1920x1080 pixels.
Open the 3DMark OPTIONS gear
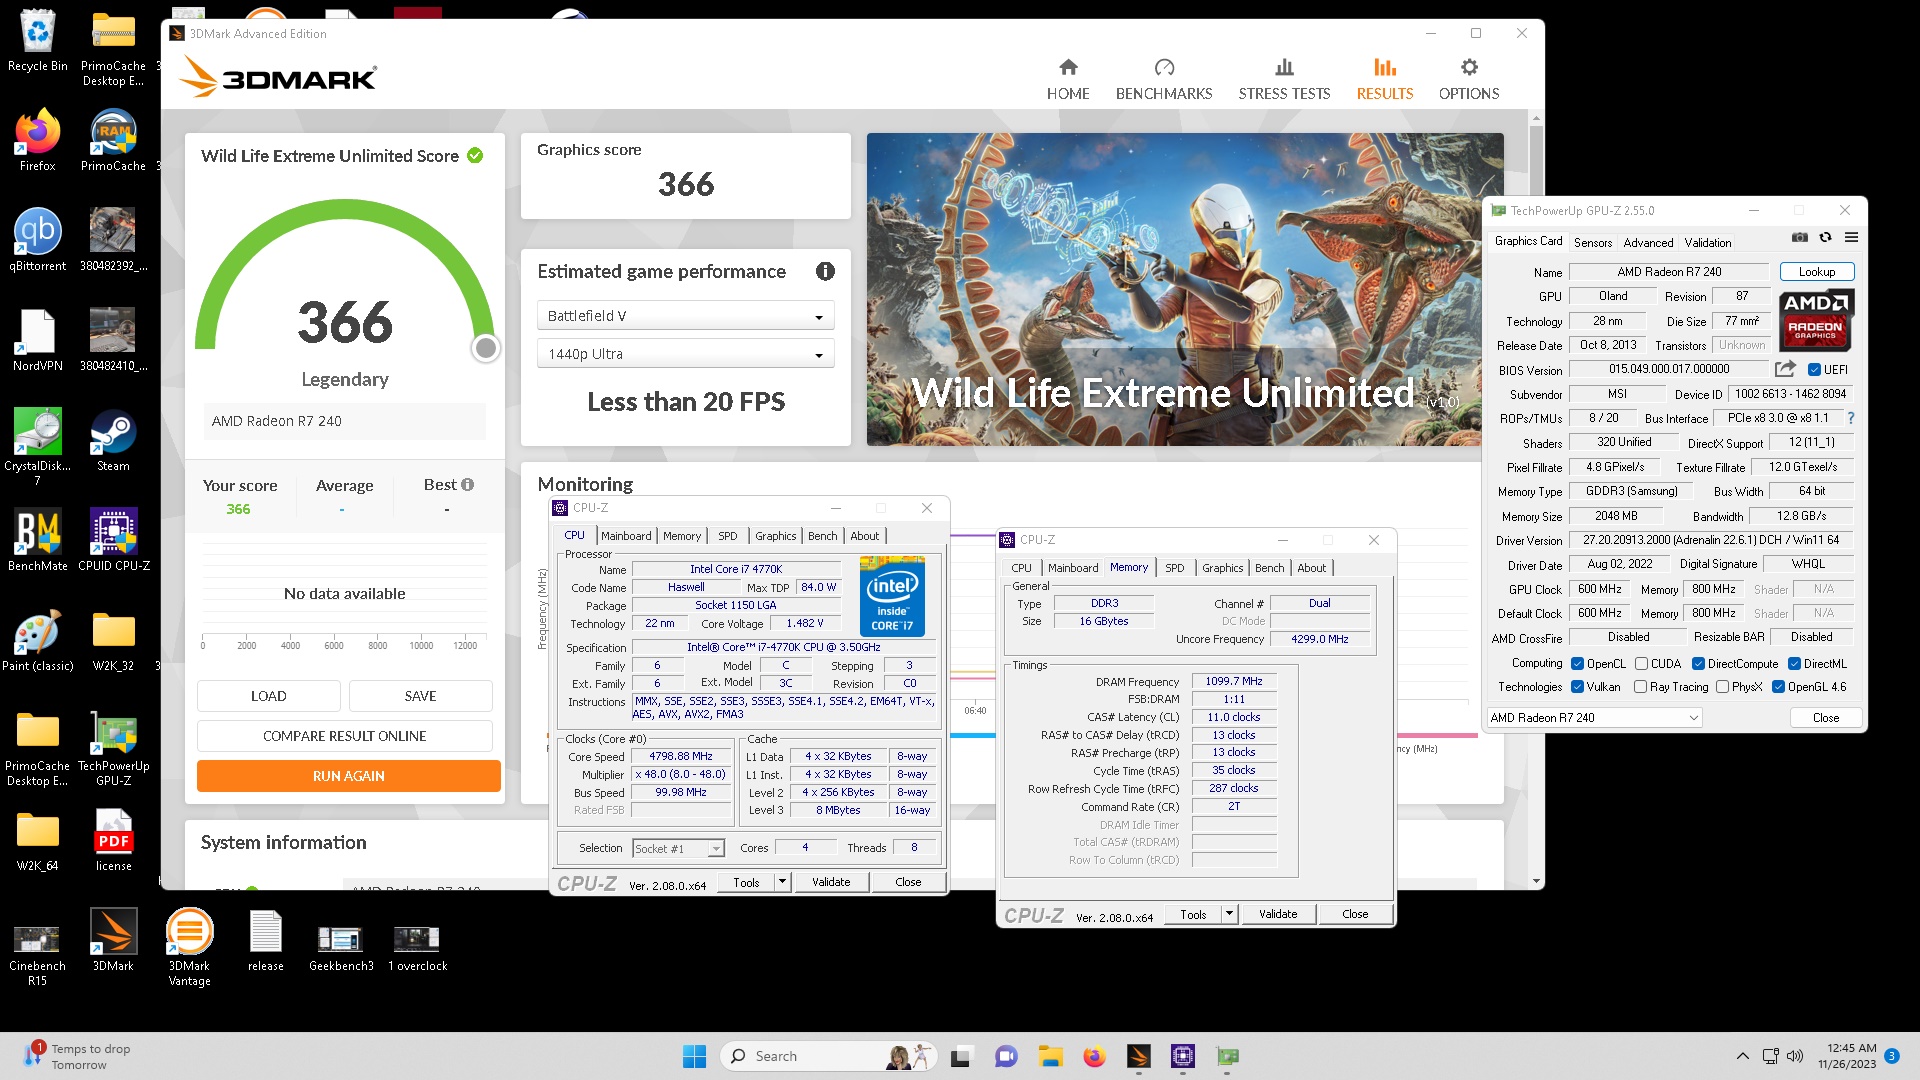click(1468, 79)
